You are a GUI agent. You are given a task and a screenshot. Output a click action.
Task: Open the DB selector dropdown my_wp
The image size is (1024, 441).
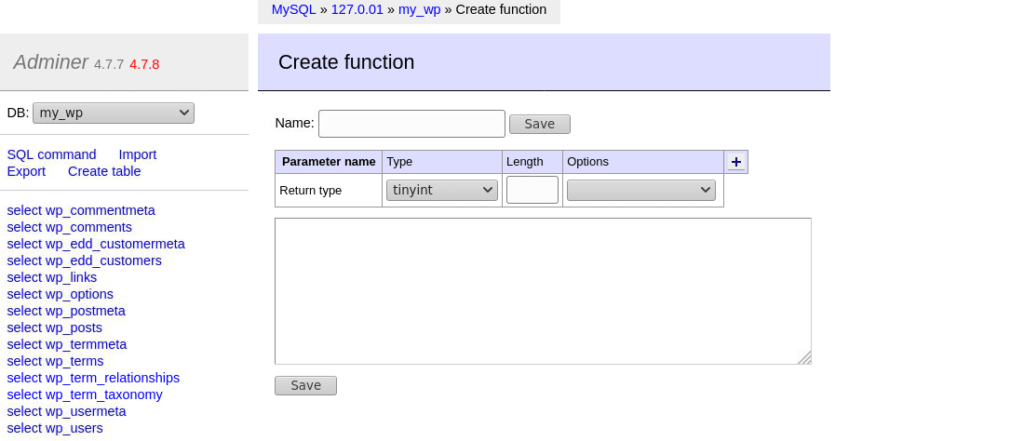113,113
